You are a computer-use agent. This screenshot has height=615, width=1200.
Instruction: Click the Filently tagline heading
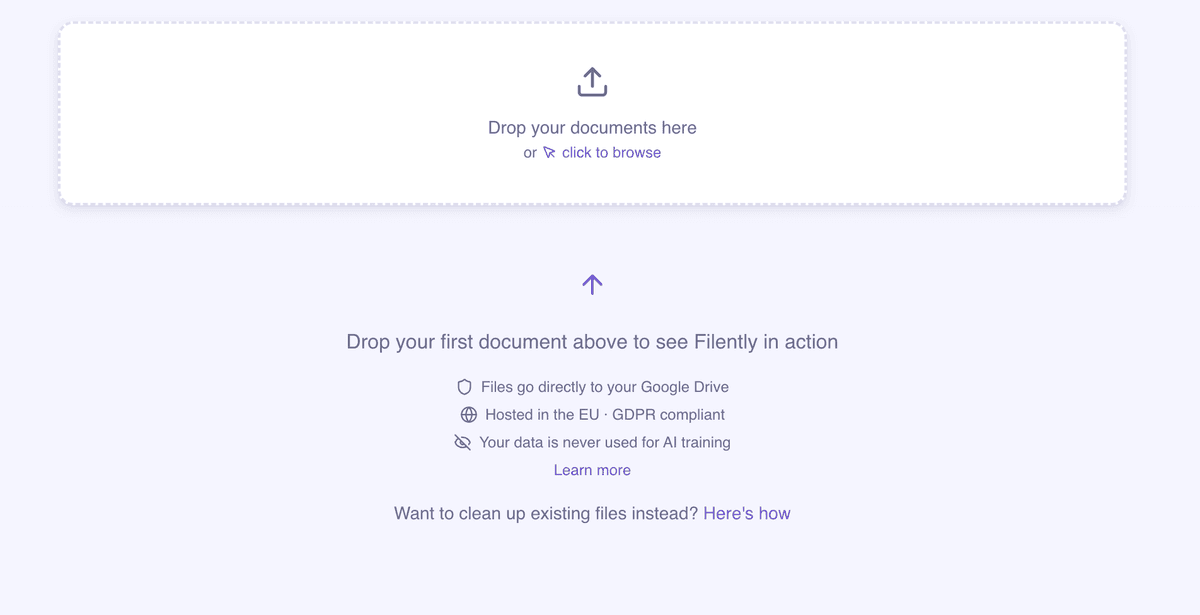pyautogui.click(x=592, y=341)
